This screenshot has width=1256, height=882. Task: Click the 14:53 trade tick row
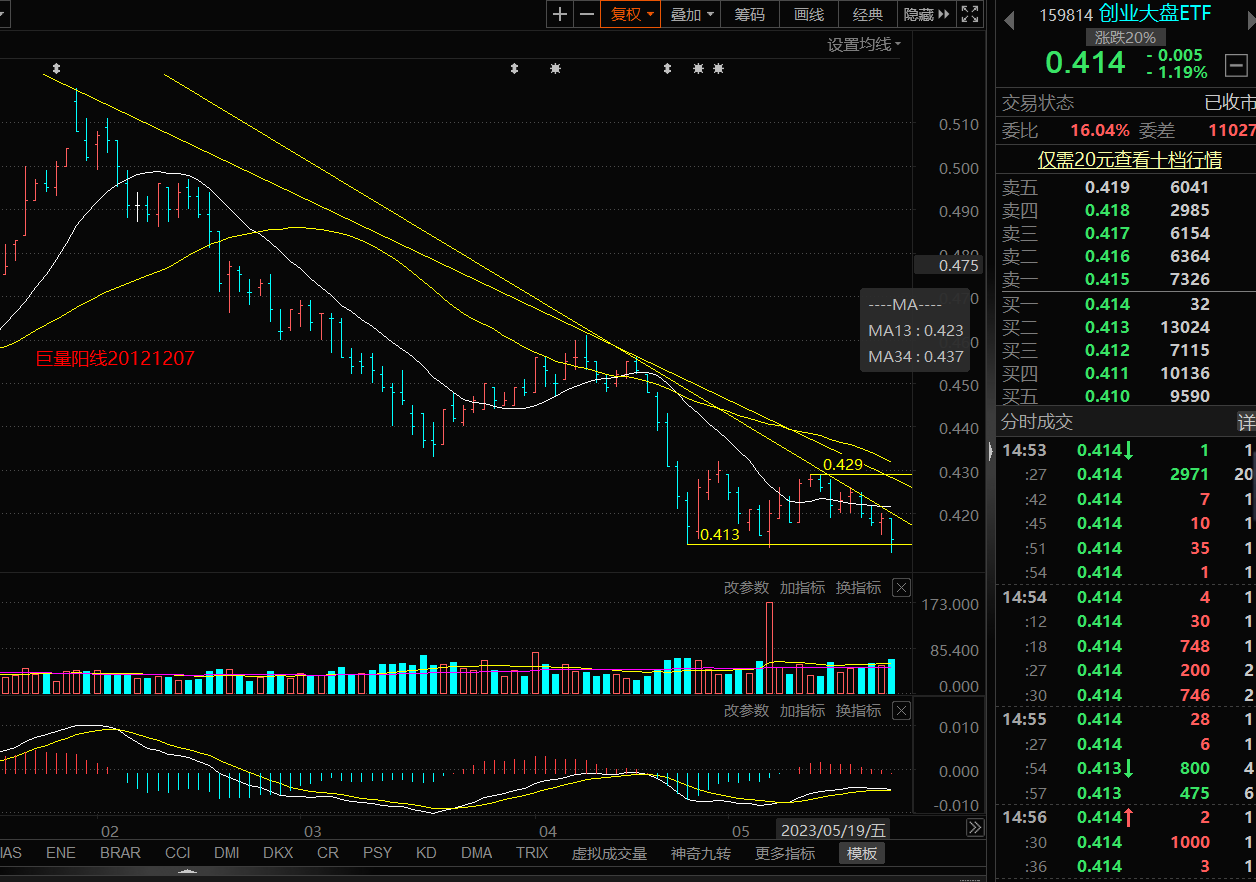tap(1126, 450)
